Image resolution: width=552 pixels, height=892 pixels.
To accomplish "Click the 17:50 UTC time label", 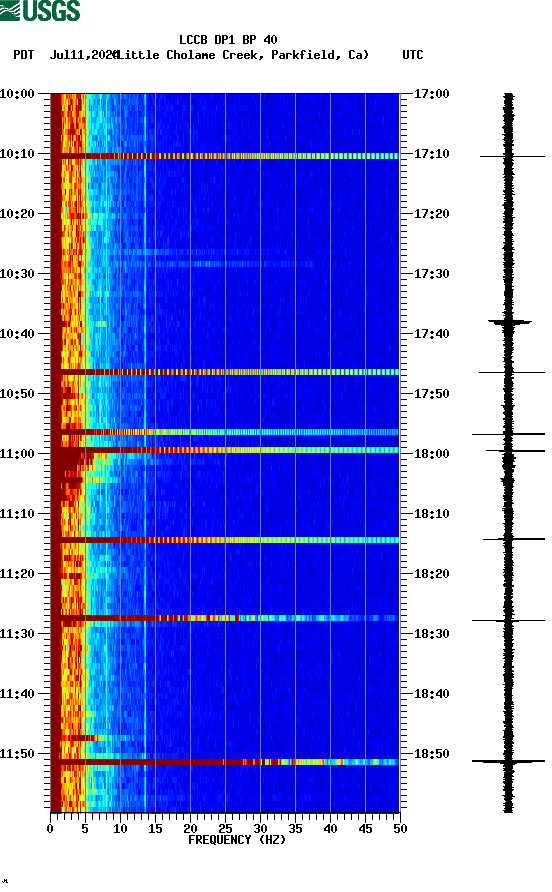I will pyautogui.click(x=431, y=394).
